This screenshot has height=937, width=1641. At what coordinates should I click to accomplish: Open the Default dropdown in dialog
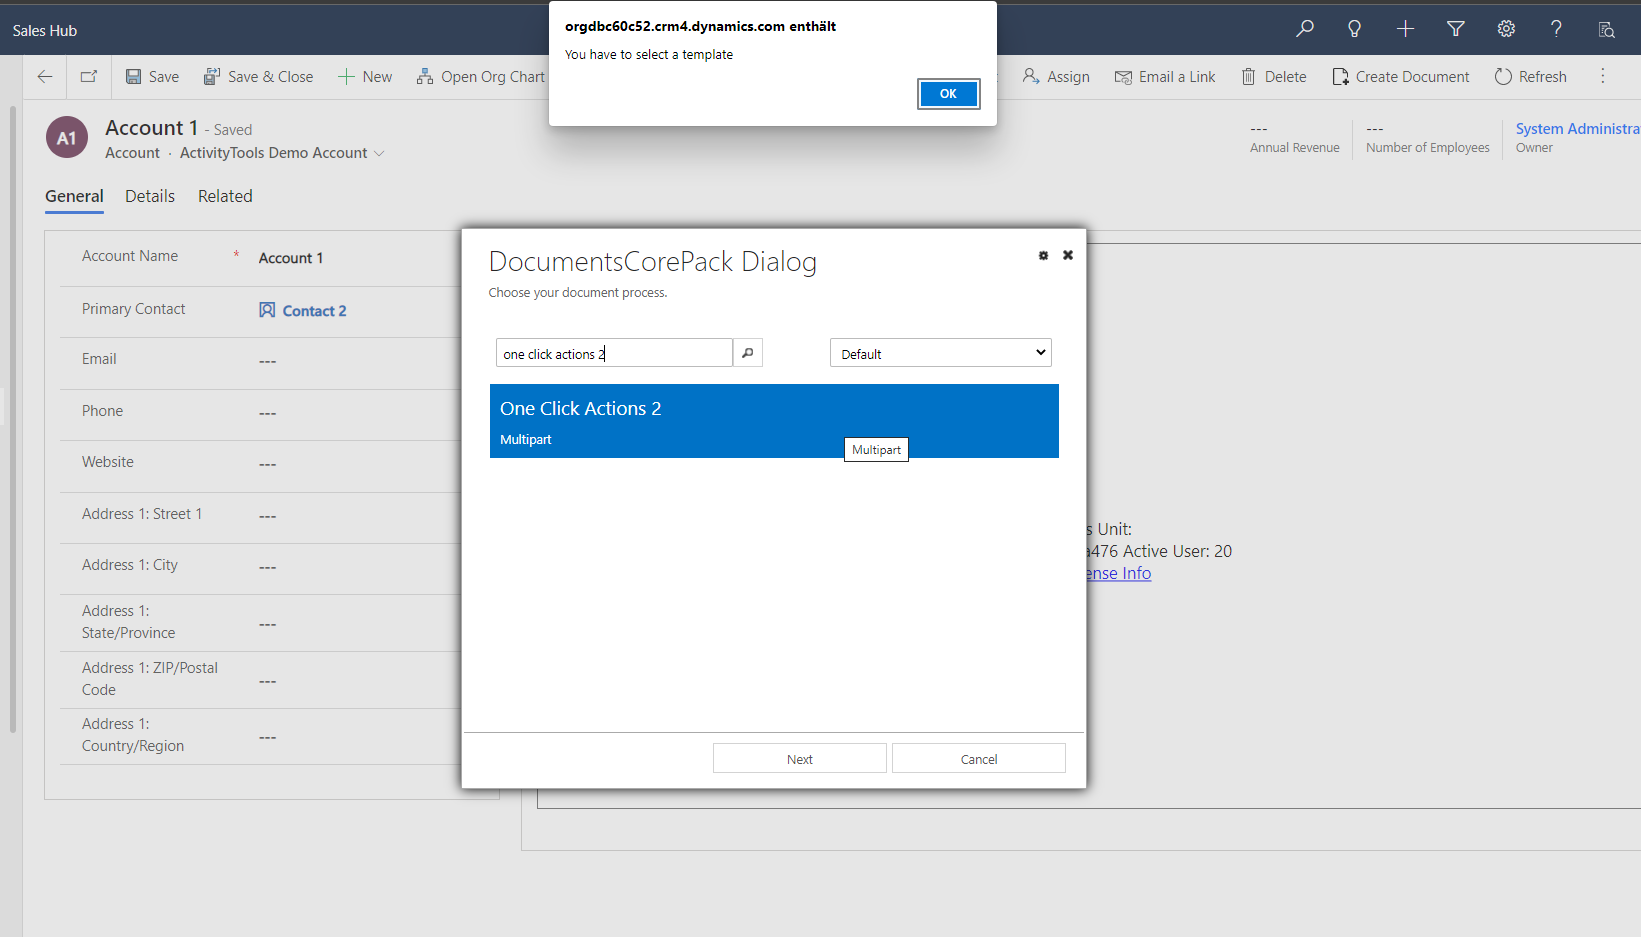pos(940,353)
